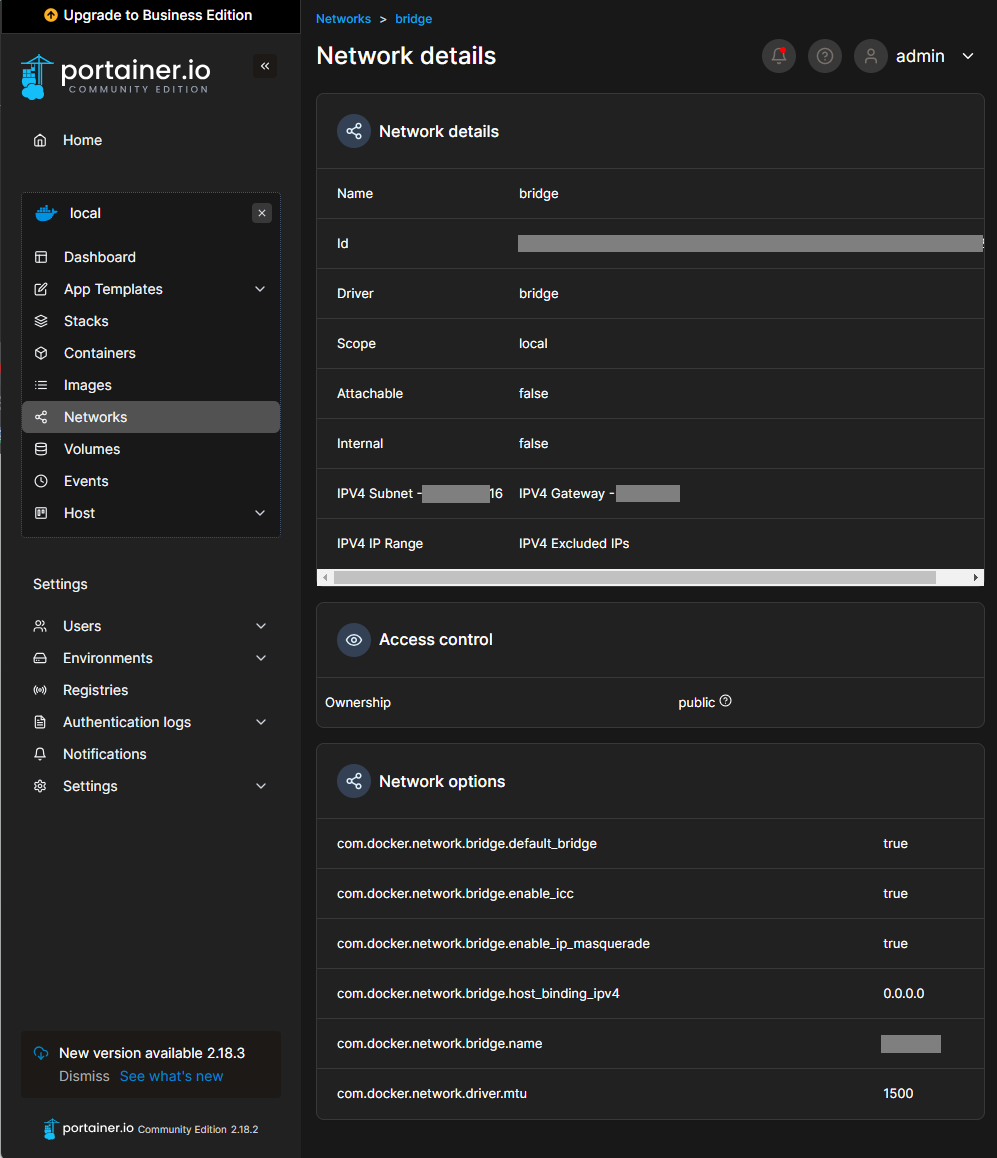Click the Events clock icon
This screenshot has height=1158, width=997.
tap(41, 482)
